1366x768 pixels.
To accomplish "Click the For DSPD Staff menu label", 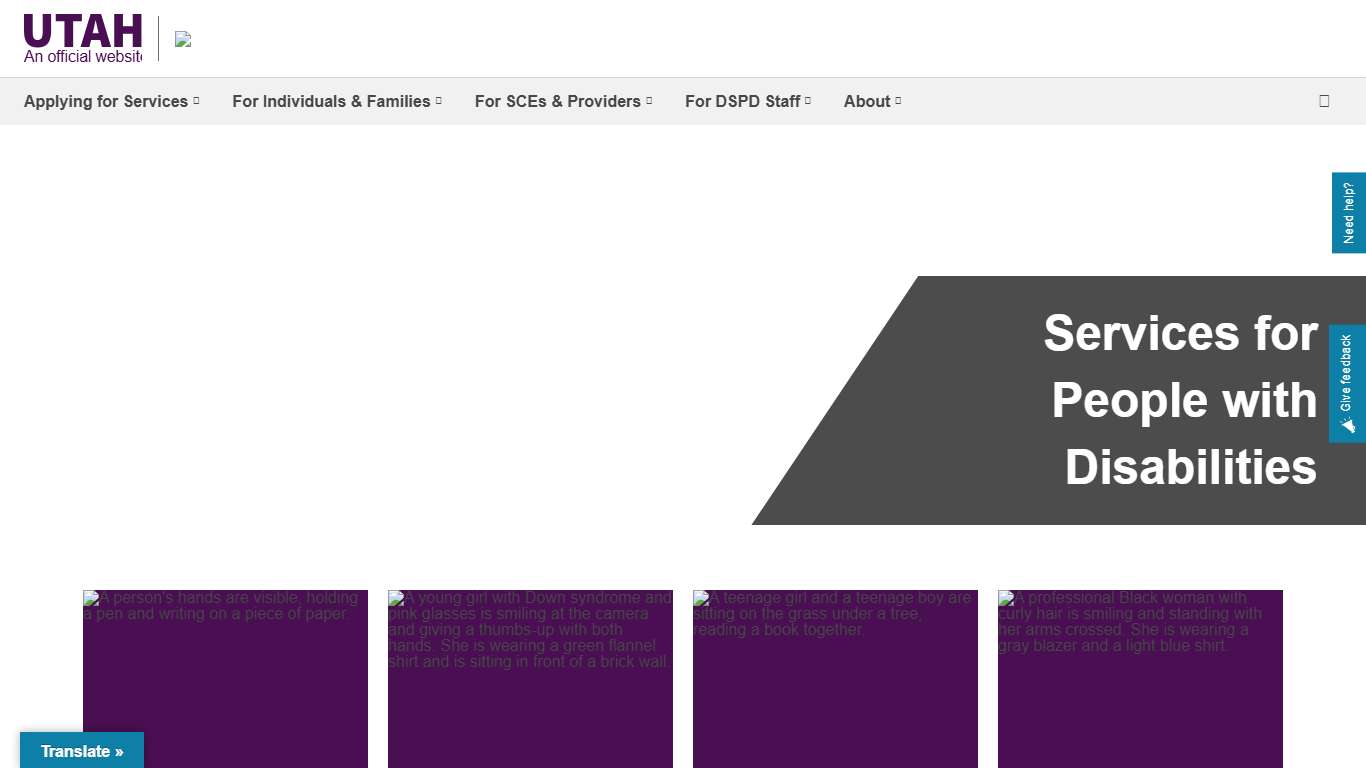I will [742, 101].
